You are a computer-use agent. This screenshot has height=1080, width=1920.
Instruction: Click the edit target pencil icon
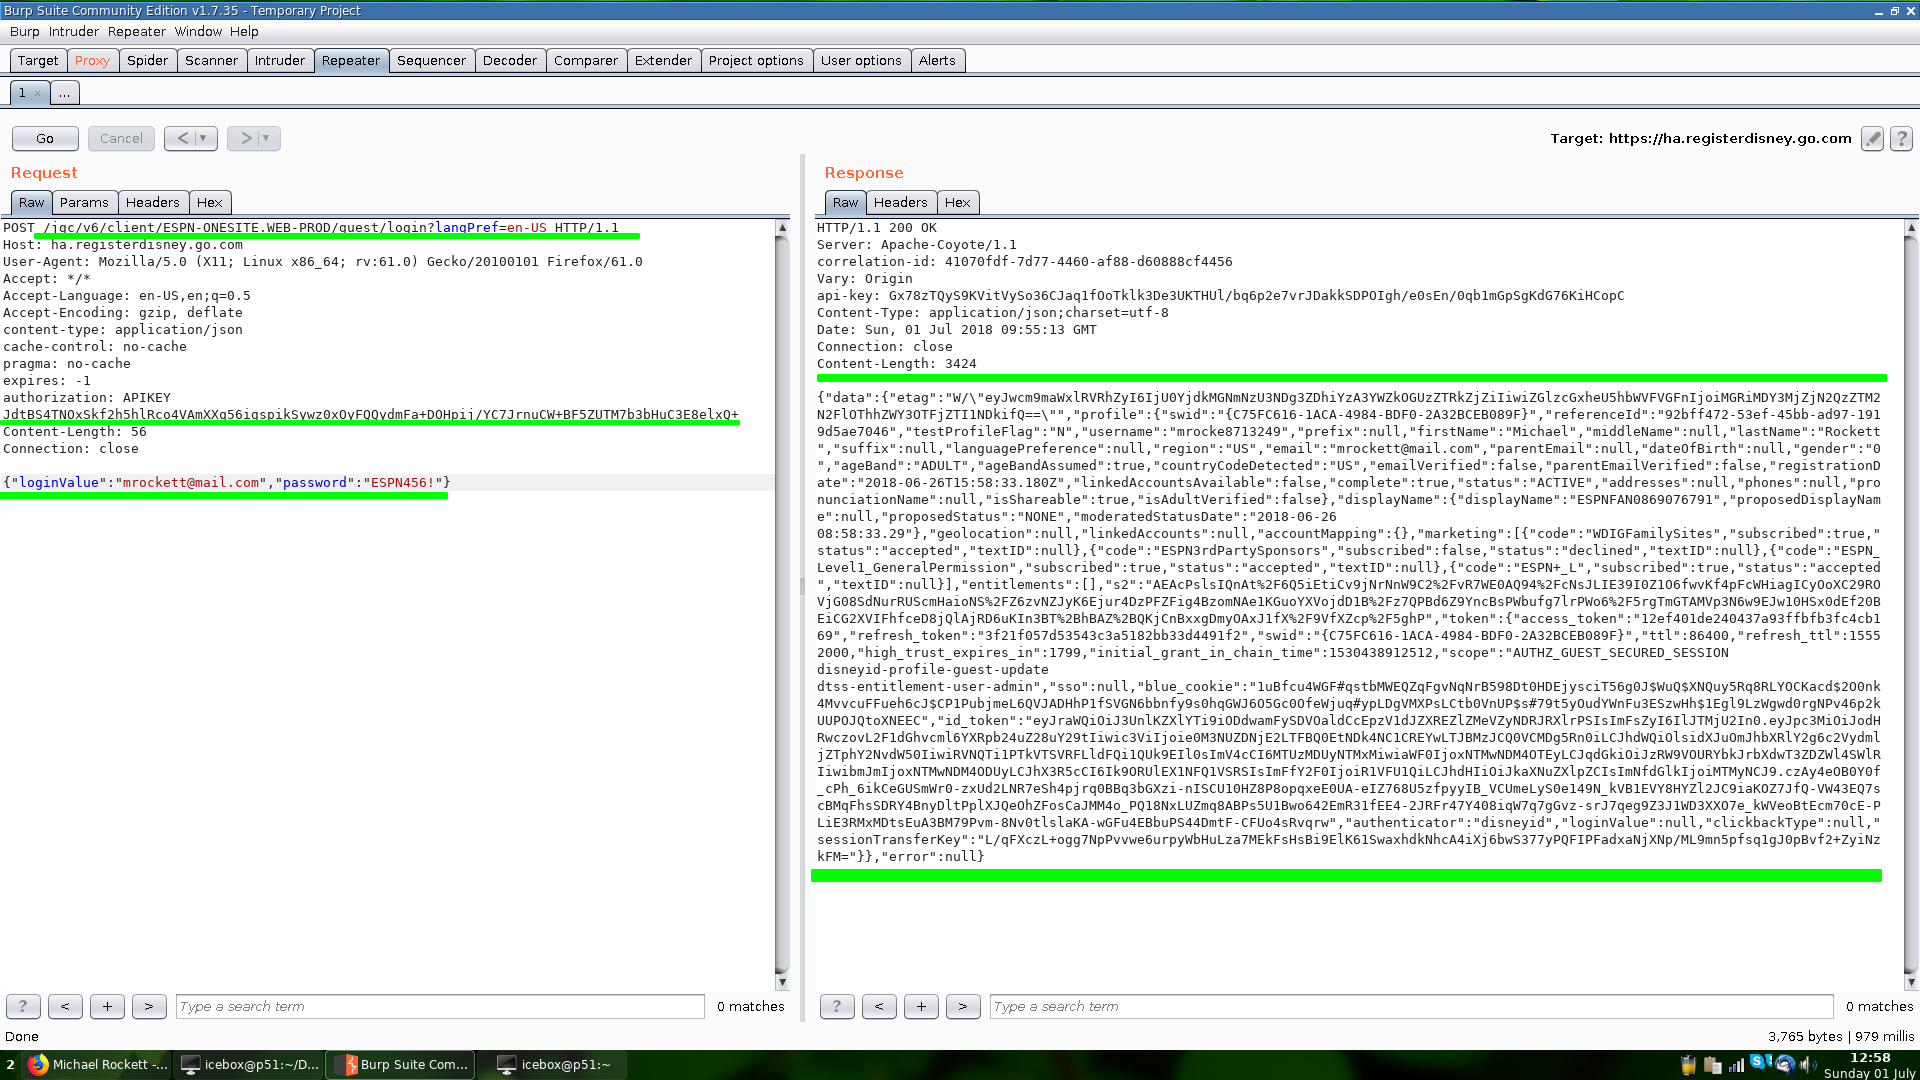click(x=1872, y=139)
